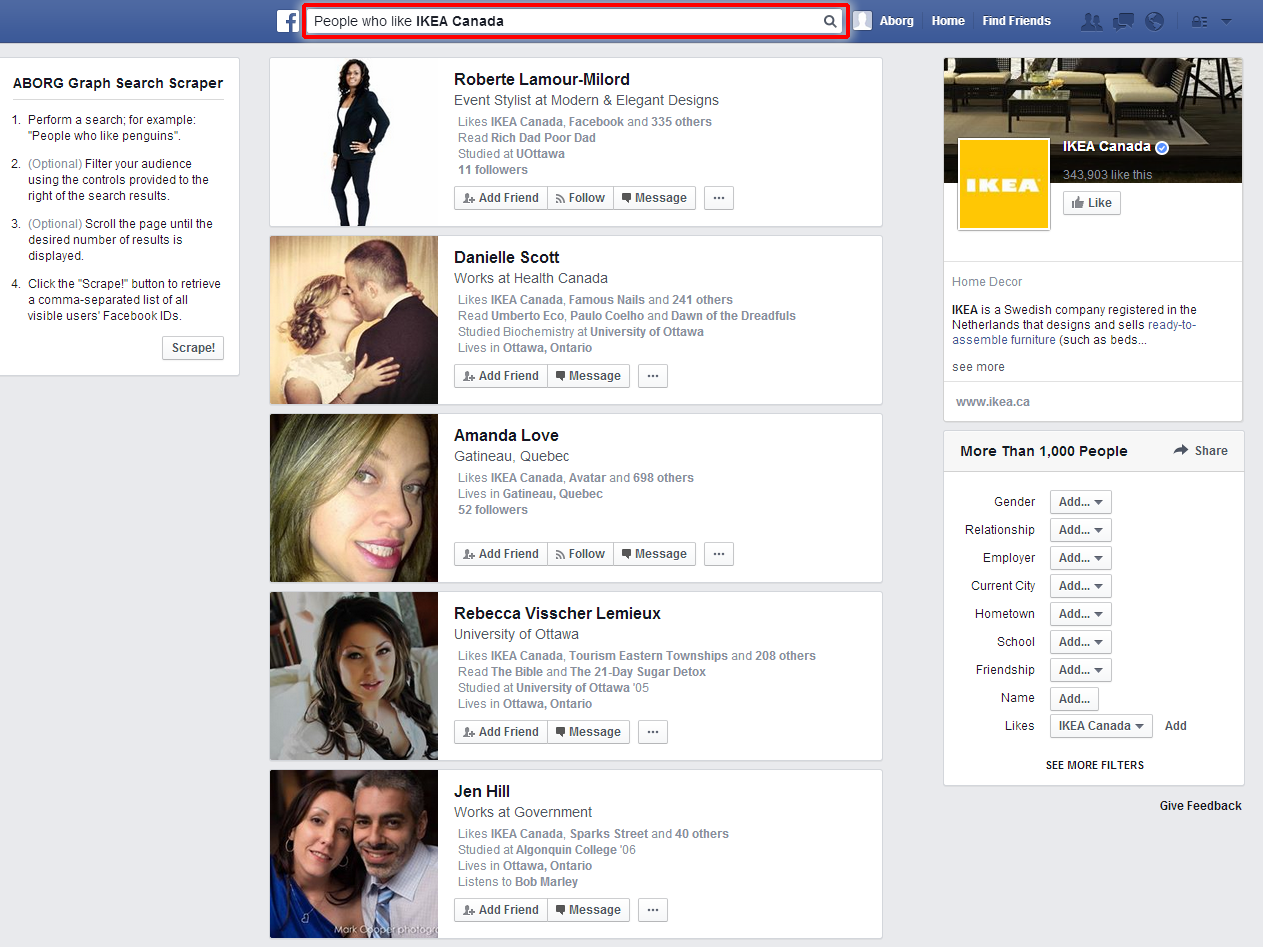Open Rich Dad Poor Dad book link
1263x947 pixels.
543,138
